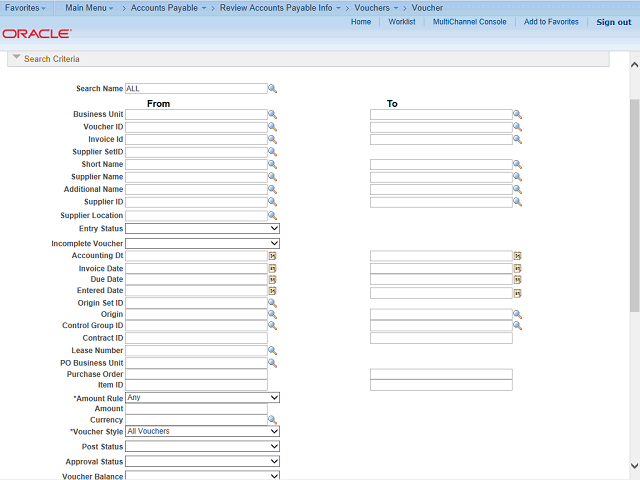640x480 pixels.
Task: Open lookup for Control Group ID To field
Action: (517, 326)
